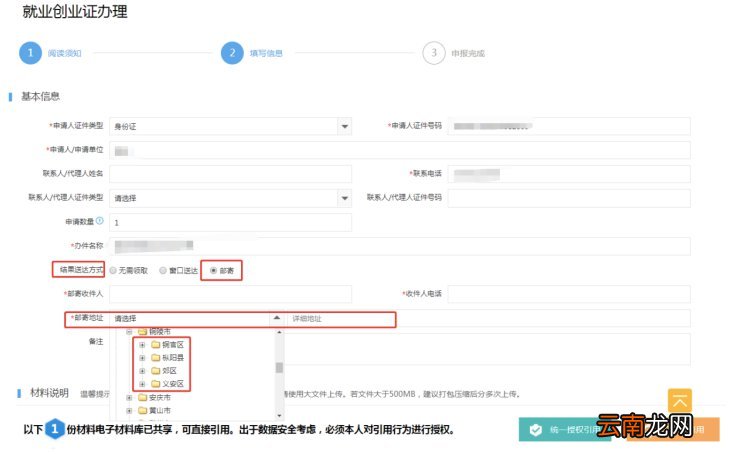Expand the 枞阳县 tree node
730x454 pixels.
pos(142,358)
